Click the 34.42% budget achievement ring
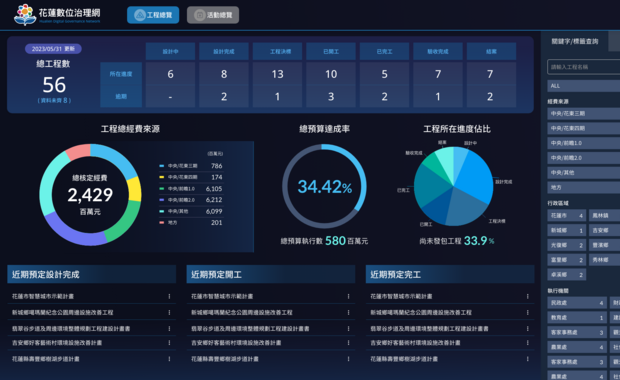The width and height of the screenshot is (620, 380). point(324,186)
